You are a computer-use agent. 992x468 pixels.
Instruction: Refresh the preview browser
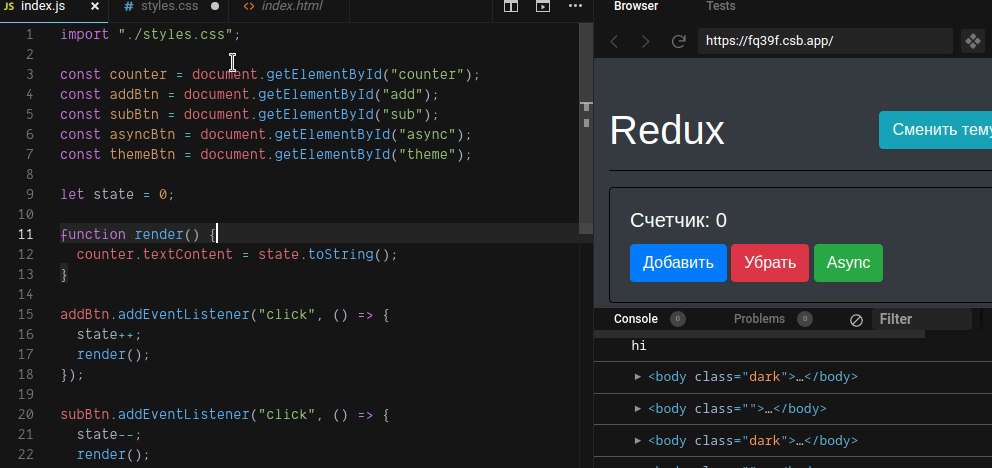678,42
